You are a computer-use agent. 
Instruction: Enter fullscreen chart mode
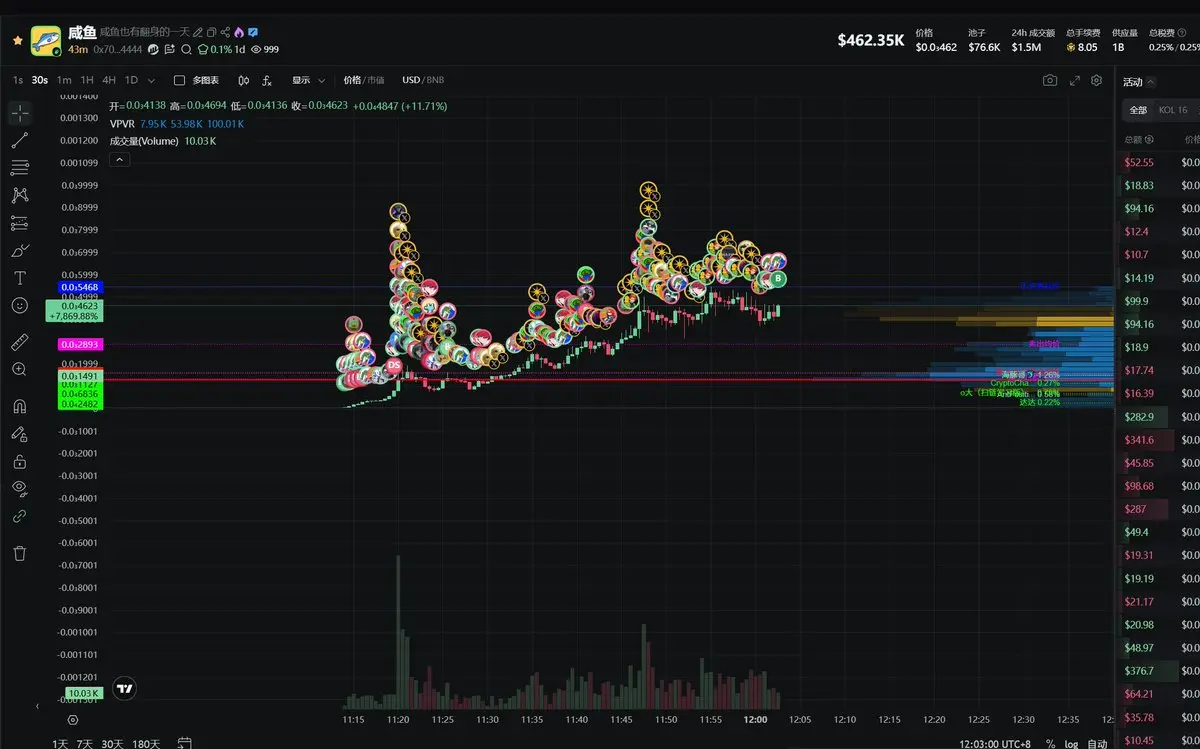[x=1075, y=80]
